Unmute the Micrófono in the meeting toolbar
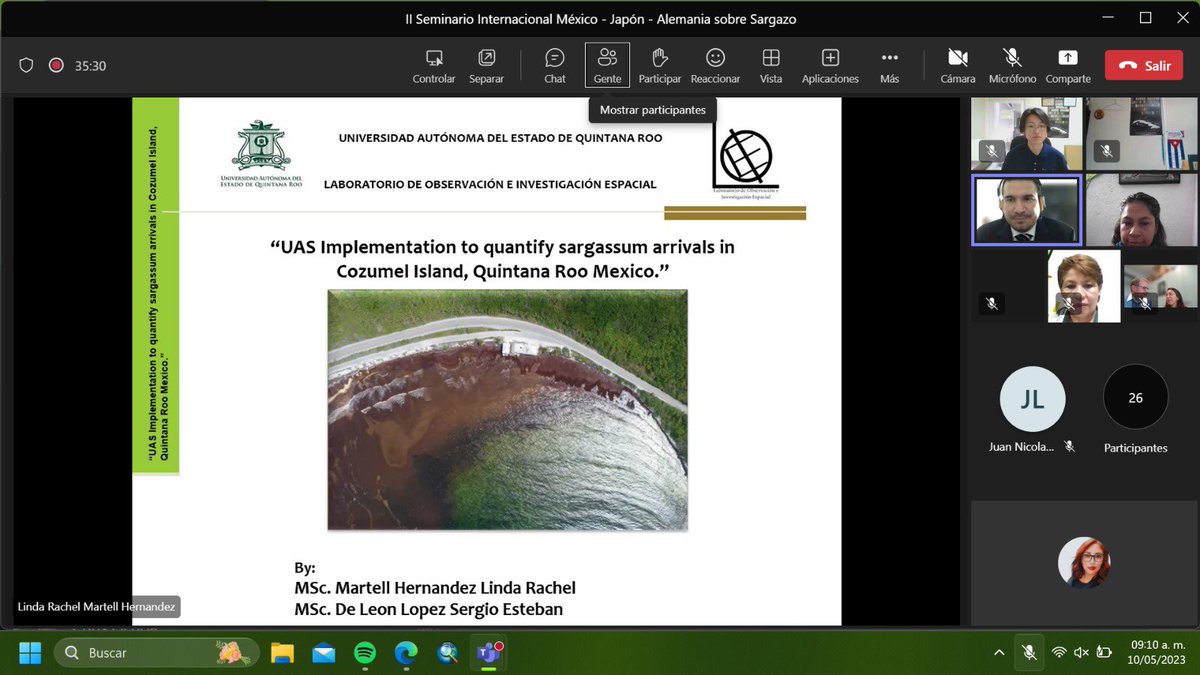The image size is (1200, 675). pyautogui.click(x=1011, y=65)
